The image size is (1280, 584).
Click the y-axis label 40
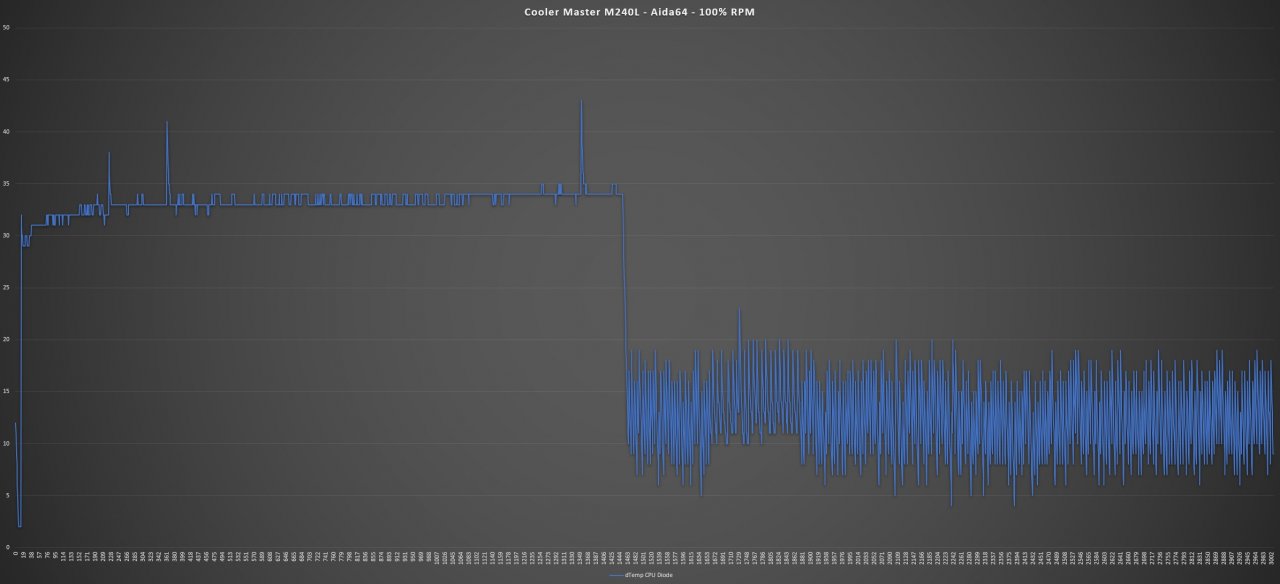tap(7, 132)
